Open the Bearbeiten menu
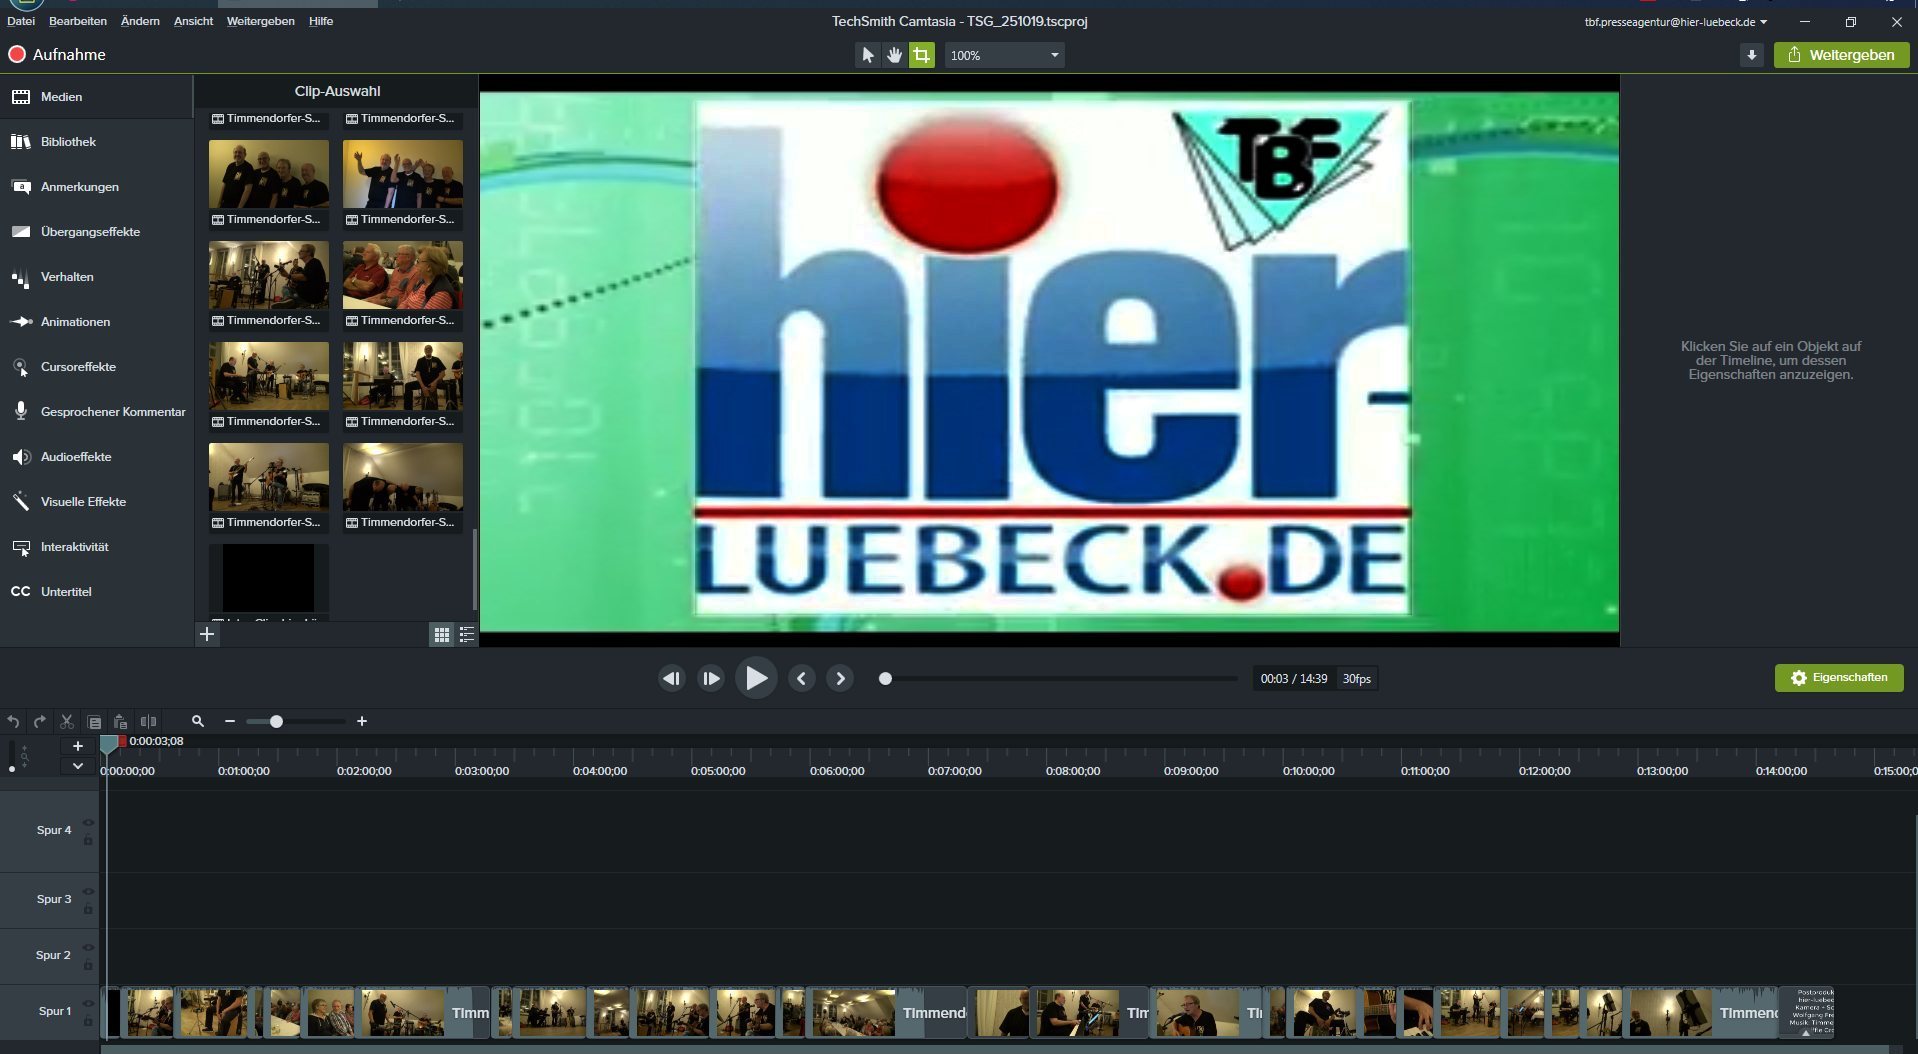1918x1054 pixels. pos(77,21)
